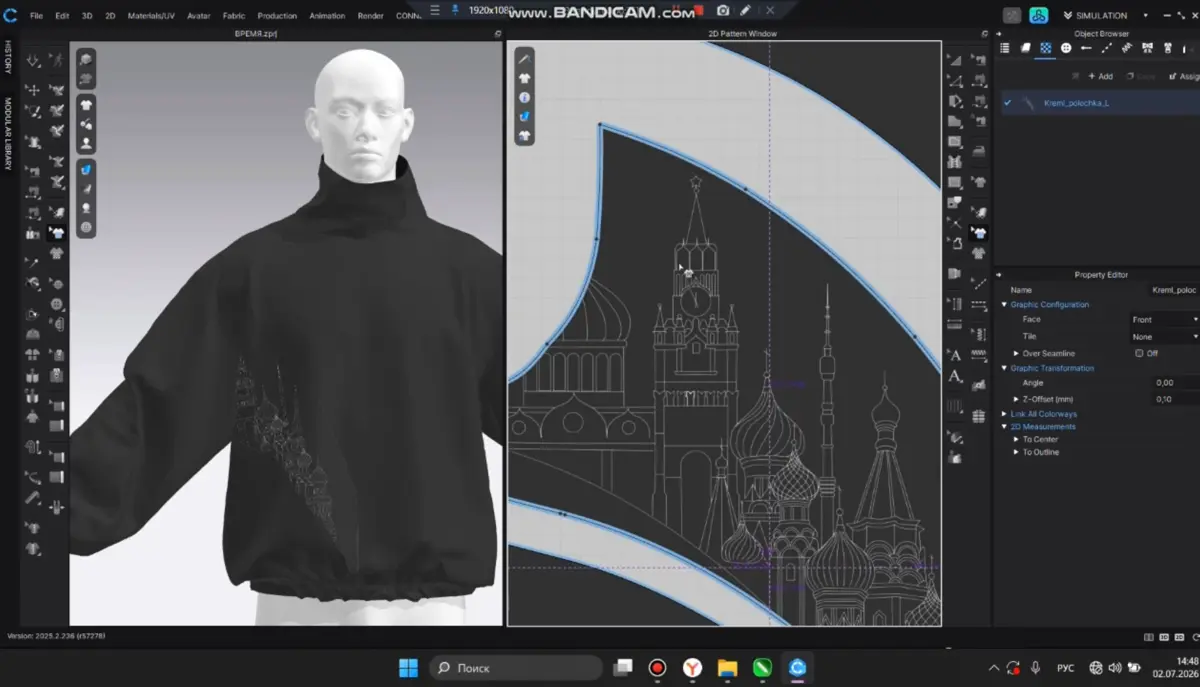This screenshot has width=1200, height=687.
Task: Open the list-view tab in Object Browser
Action: (1004, 47)
